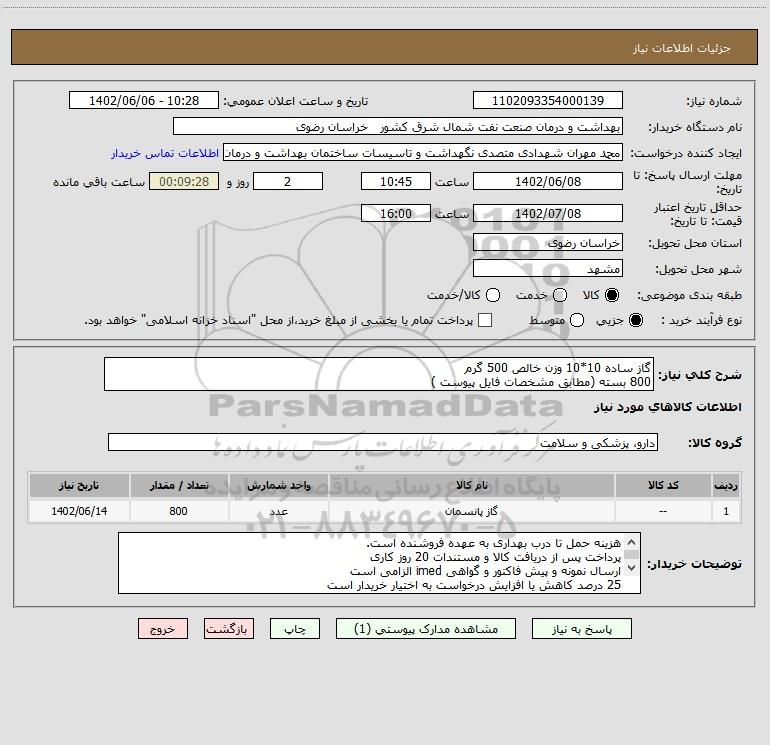Screen dimensions: 770x745
Task: Click the 'چاپ' print button
Action: click(x=295, y=629)
